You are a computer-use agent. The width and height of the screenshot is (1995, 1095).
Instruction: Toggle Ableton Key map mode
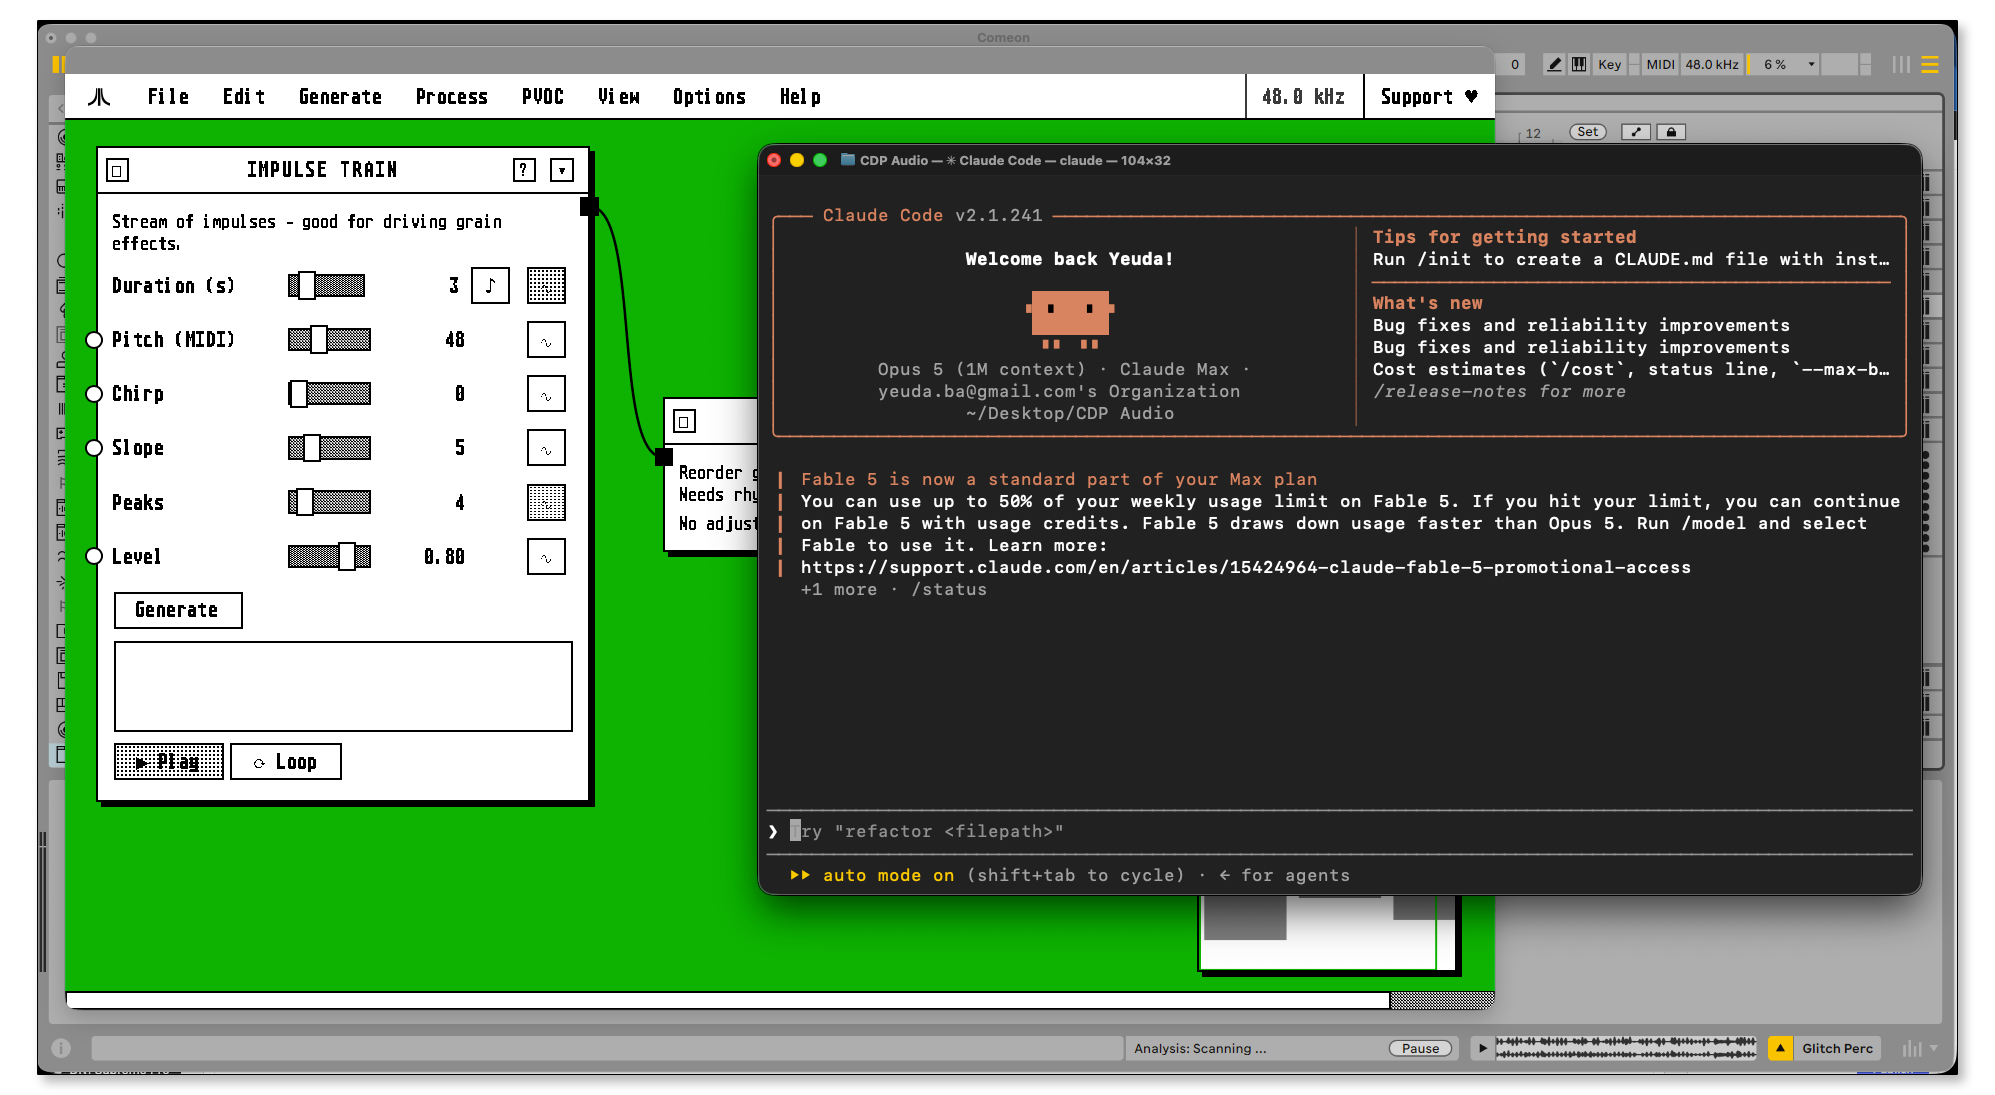pos(1609,64)
